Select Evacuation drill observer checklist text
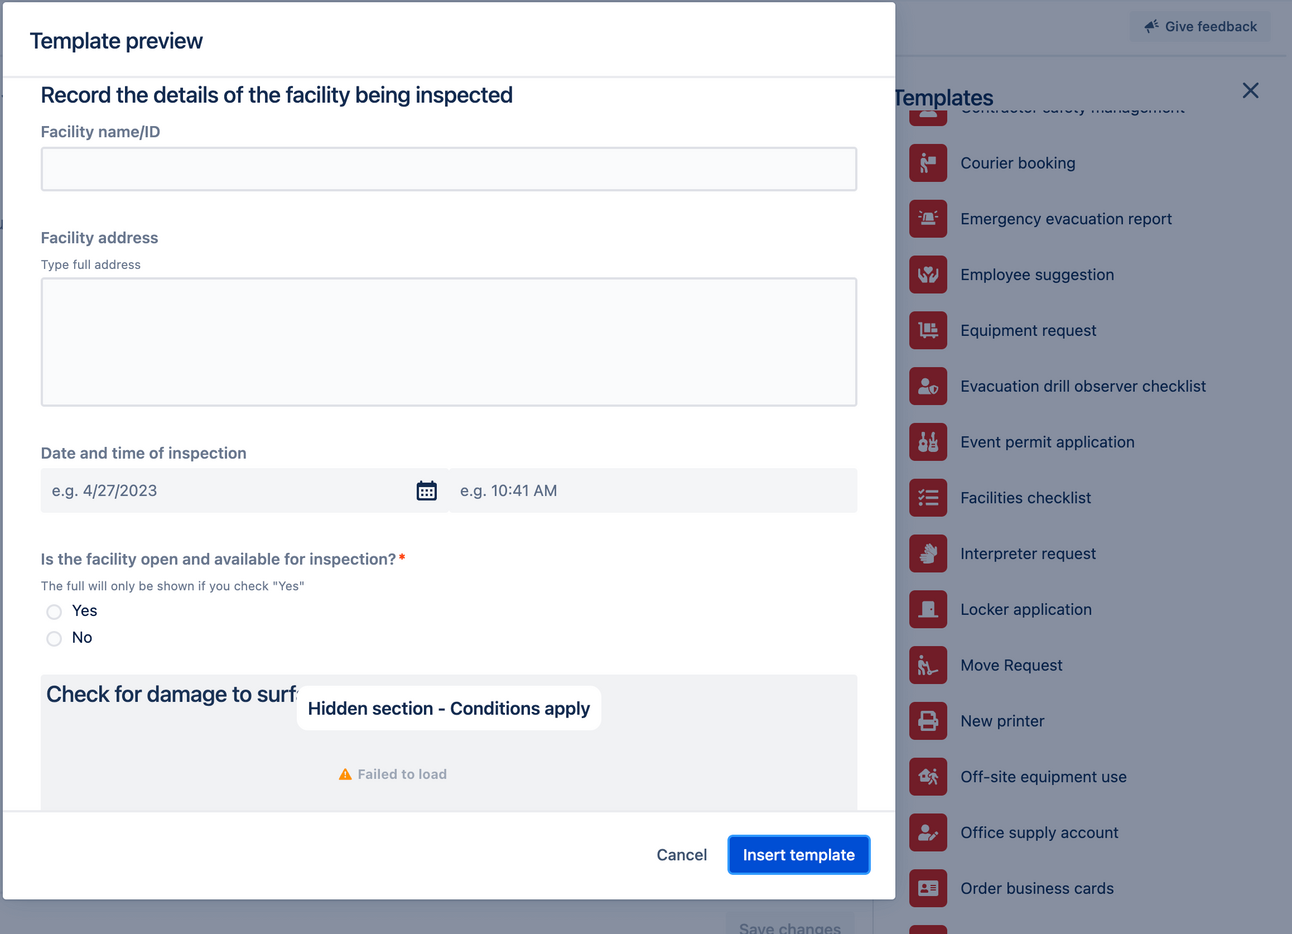The width and height of the screenshot is (1292, 934). point(1083,386)
